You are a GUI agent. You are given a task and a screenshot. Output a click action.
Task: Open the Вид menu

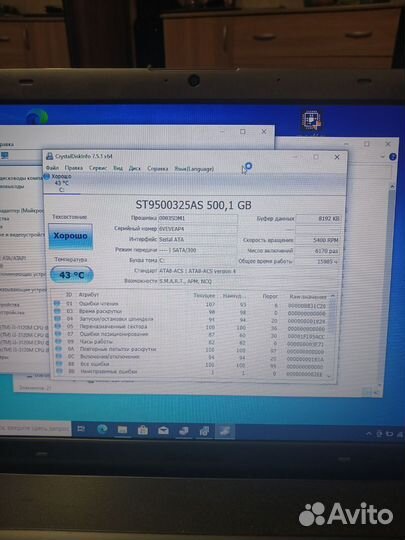point(118,168)
